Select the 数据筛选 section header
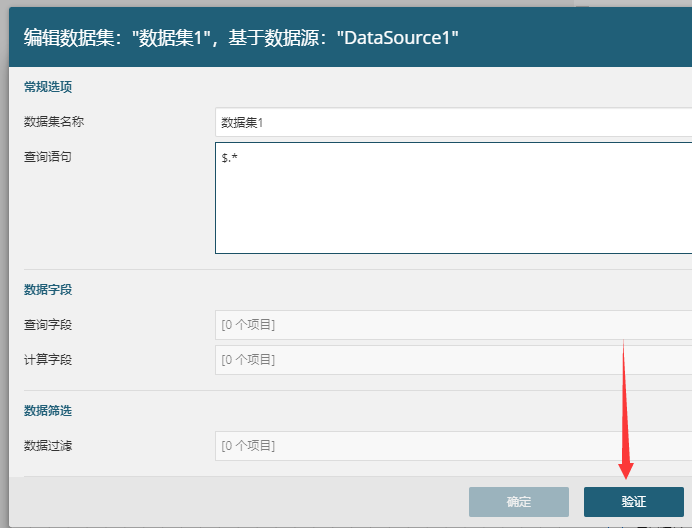692x528 pixels. tap(48, 411)
